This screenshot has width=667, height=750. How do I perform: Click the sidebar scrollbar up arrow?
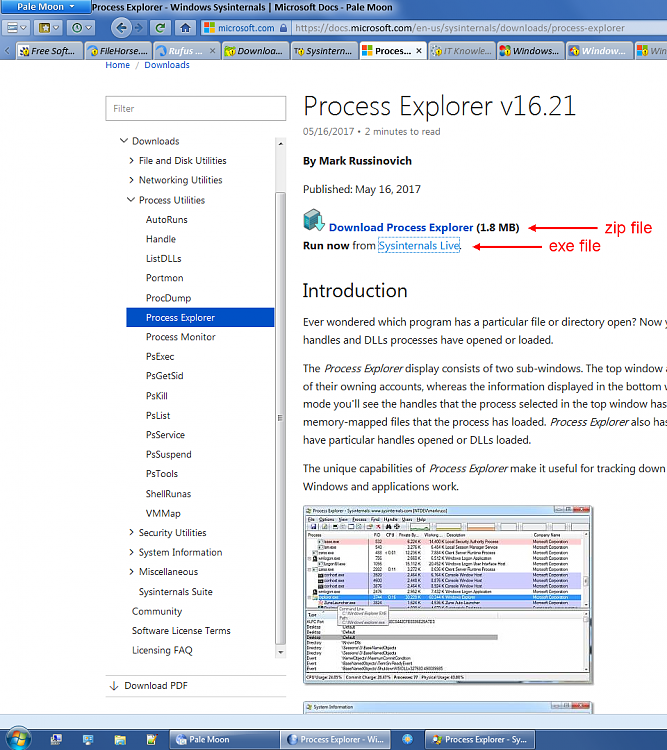click(280, 143)
